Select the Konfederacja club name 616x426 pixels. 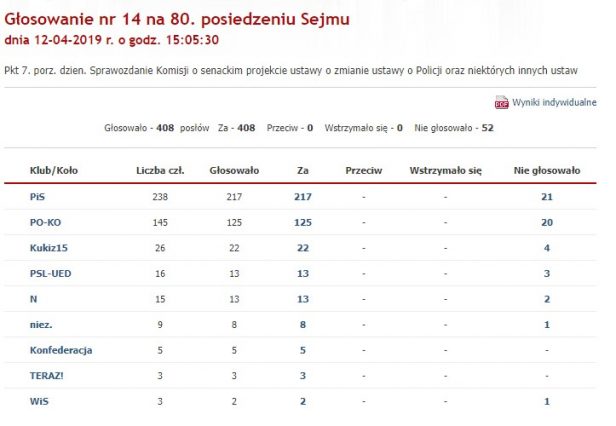[x=61, y=350]
